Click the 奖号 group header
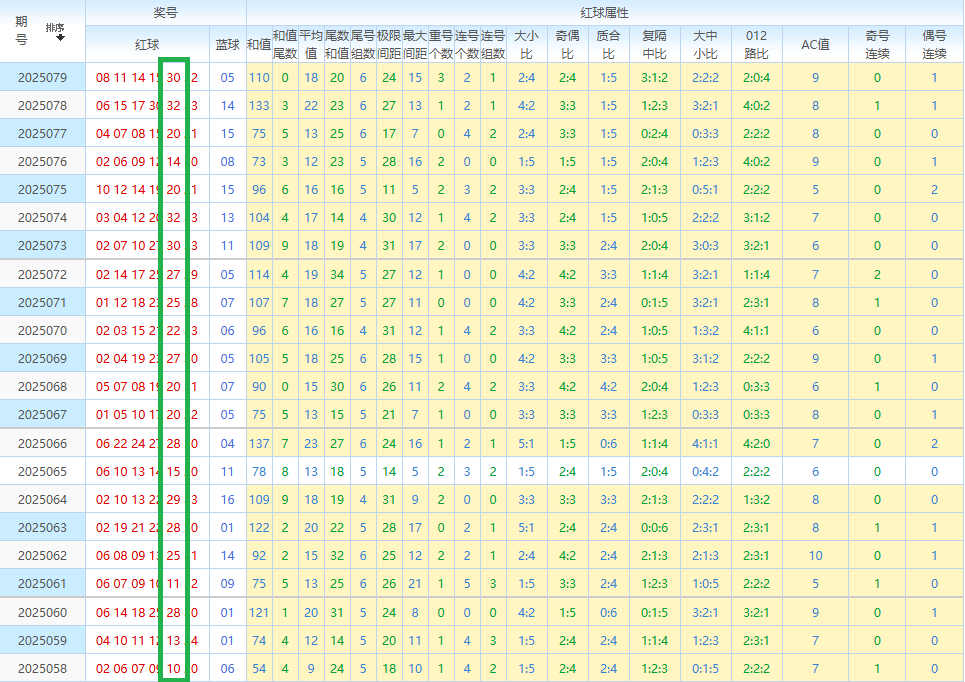 click(166, 12)
